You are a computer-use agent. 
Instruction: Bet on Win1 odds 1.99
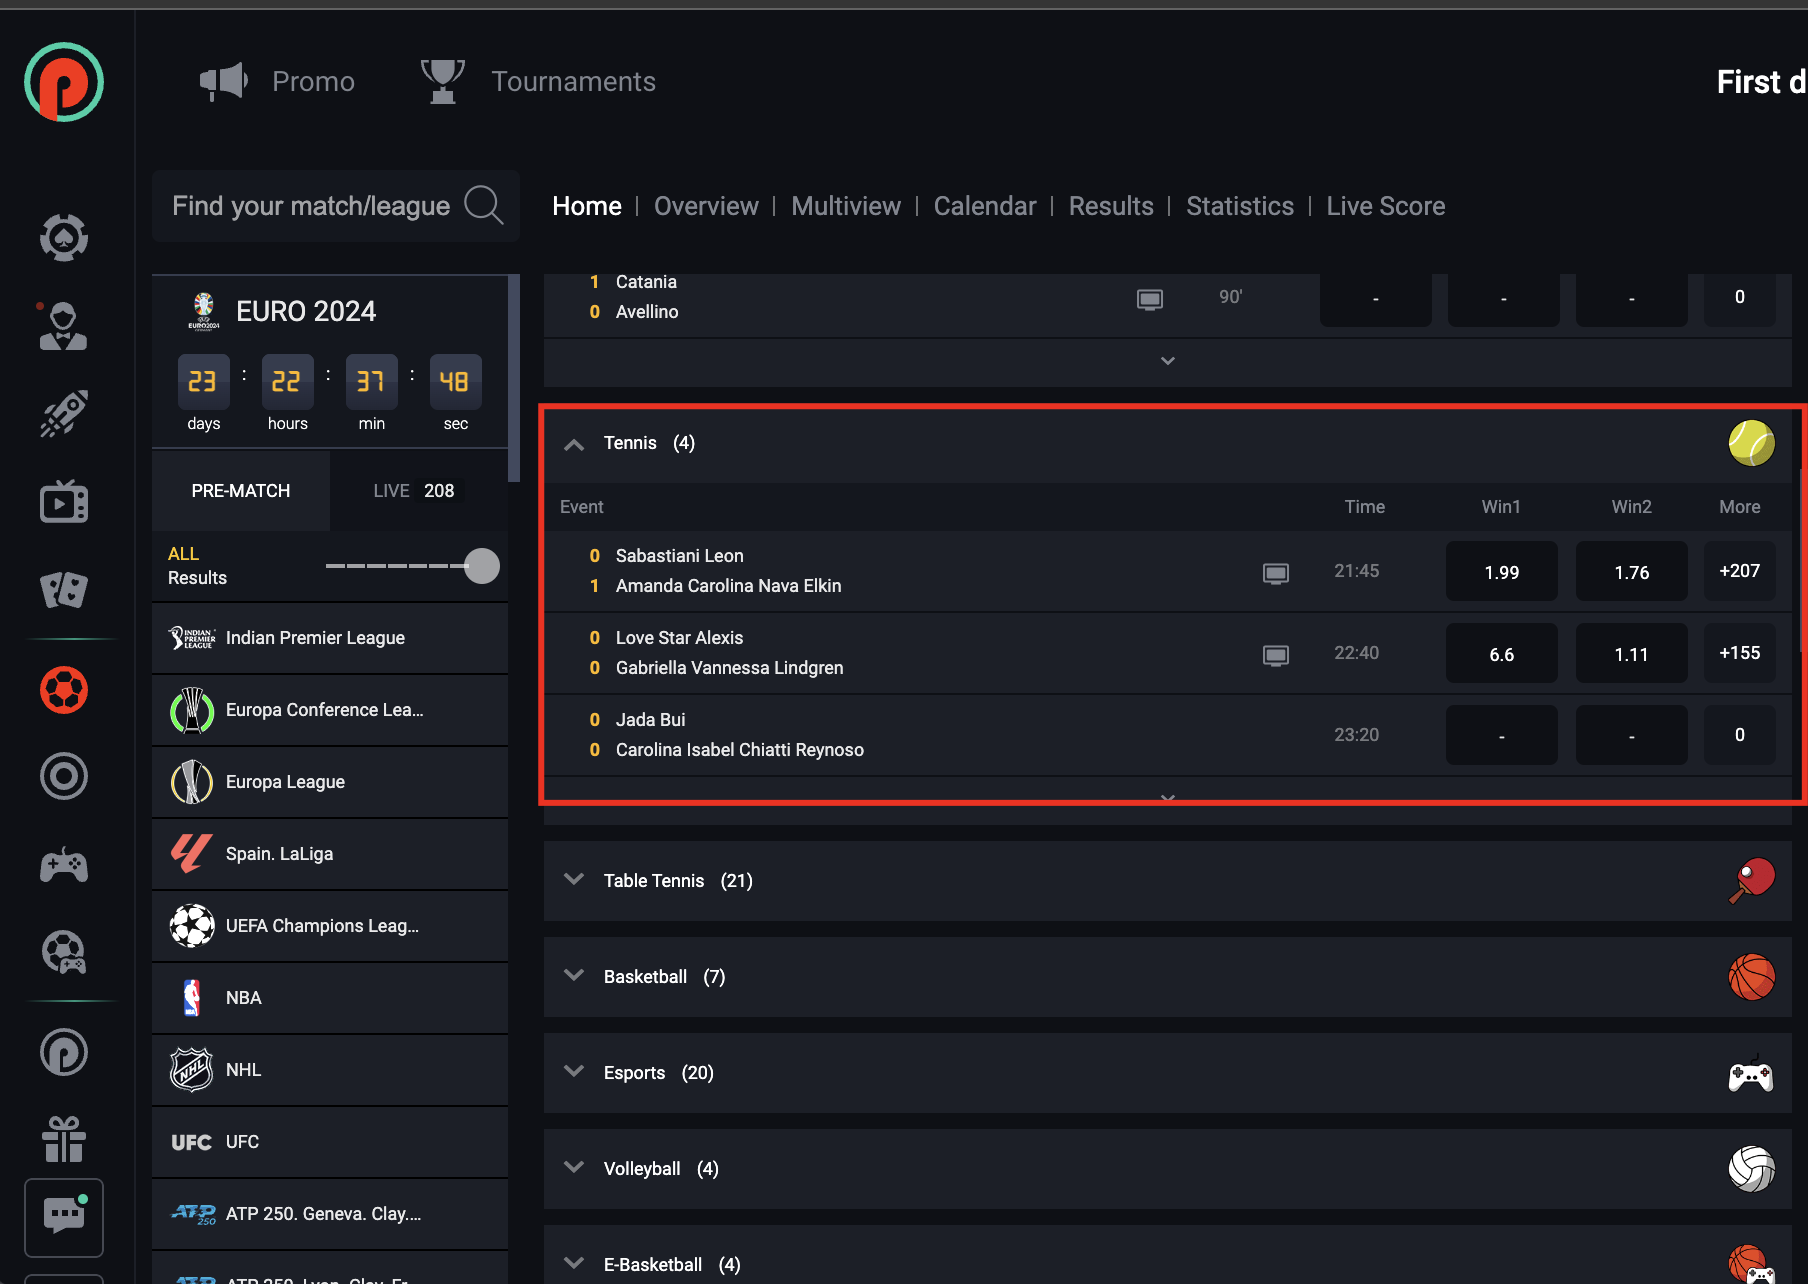(x=1501, y=572)
